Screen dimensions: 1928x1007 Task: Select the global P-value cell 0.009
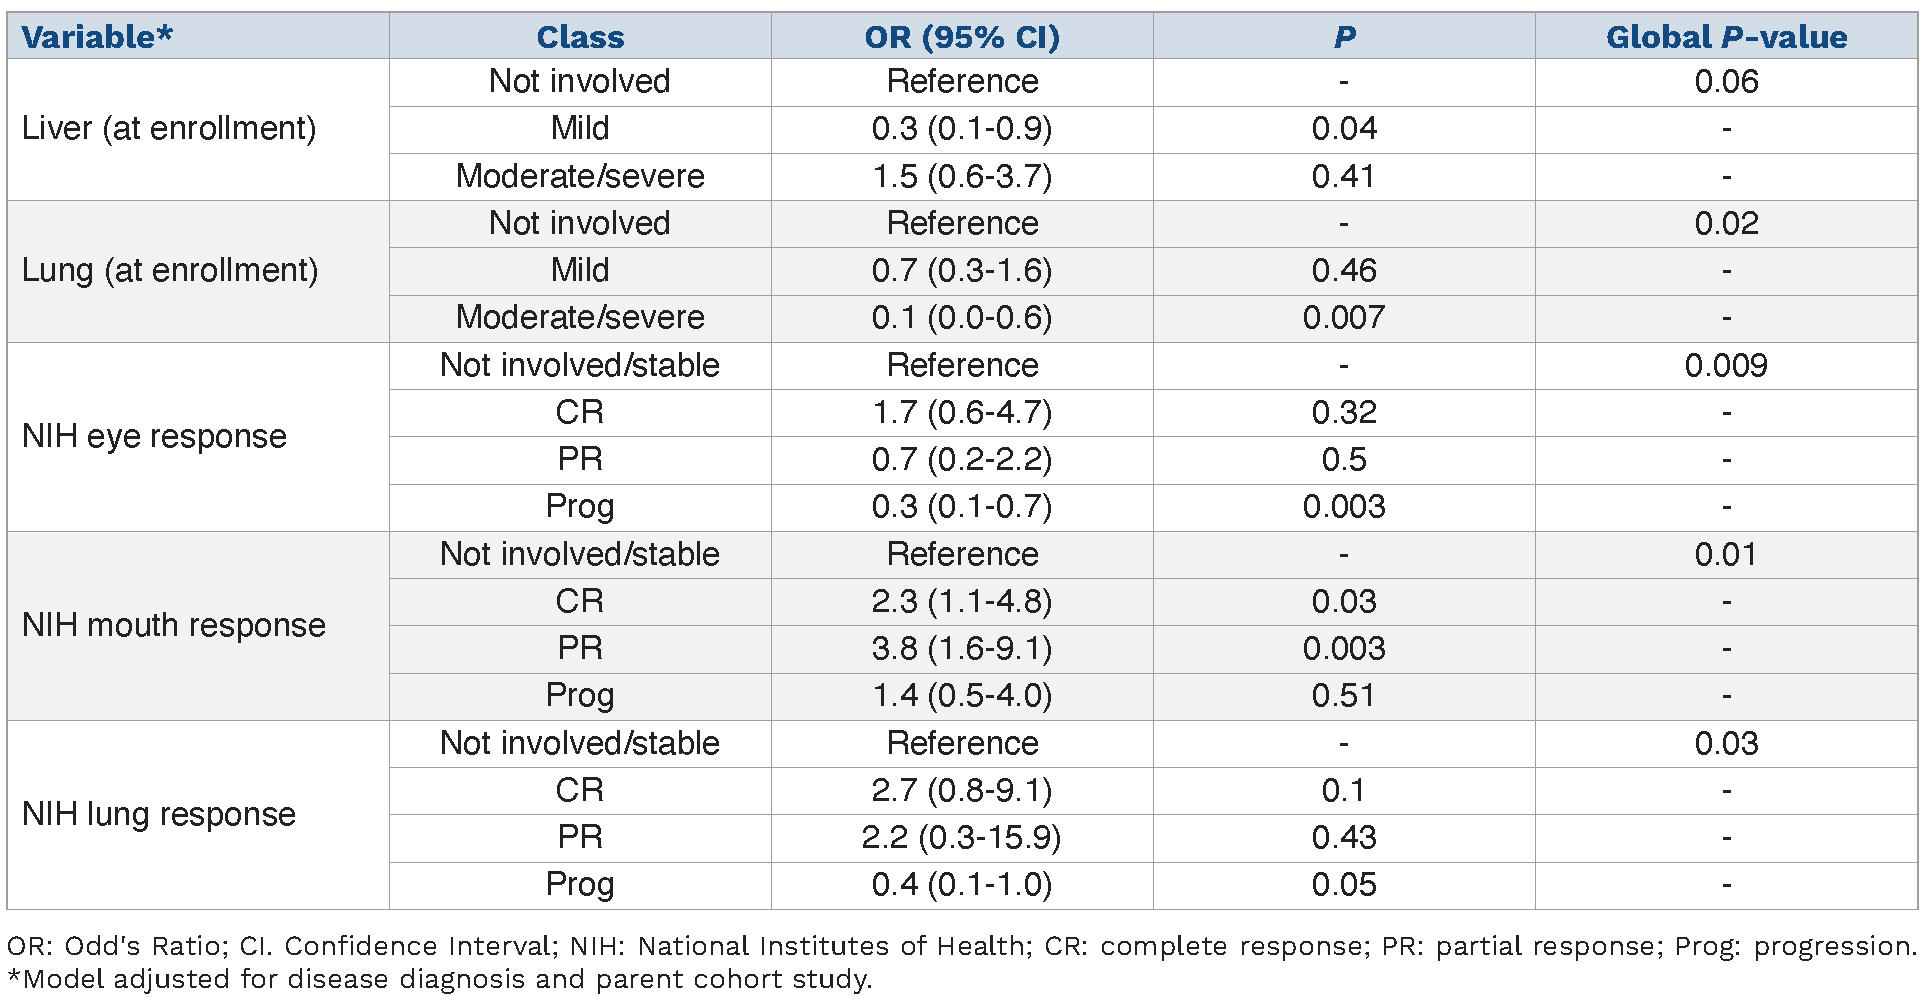point(1726,366)
